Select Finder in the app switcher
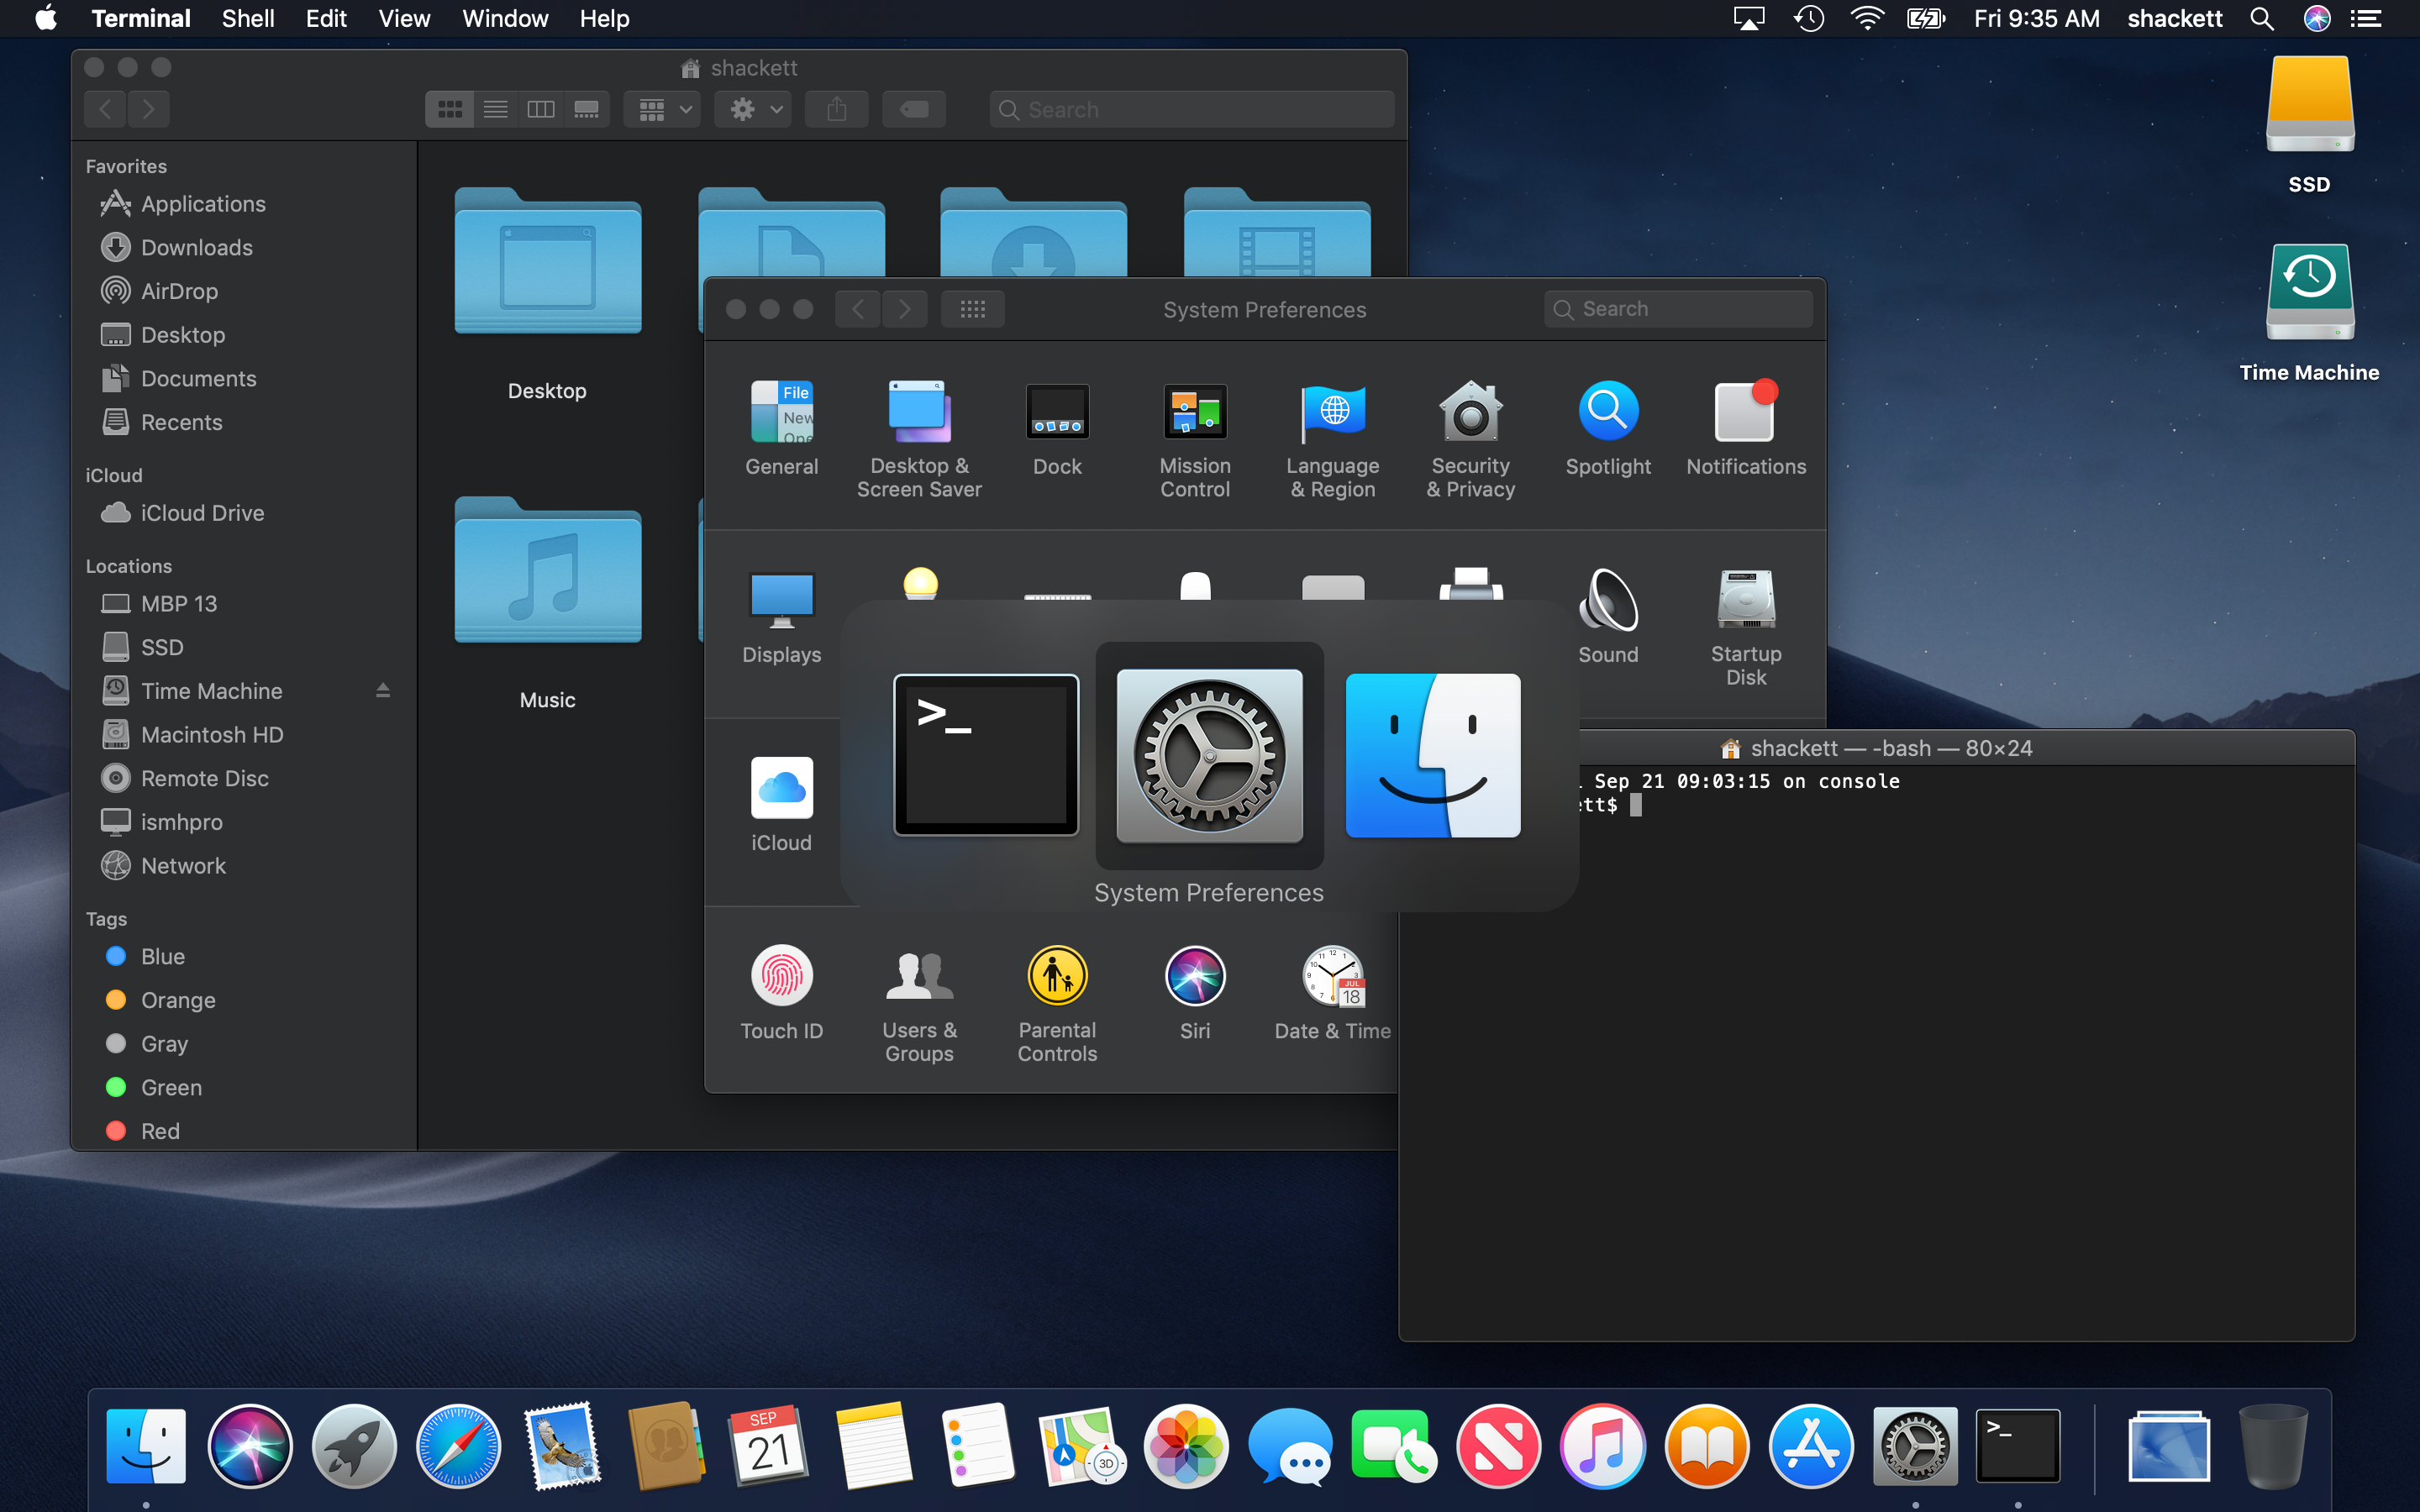 click(x=1433, y=755)
